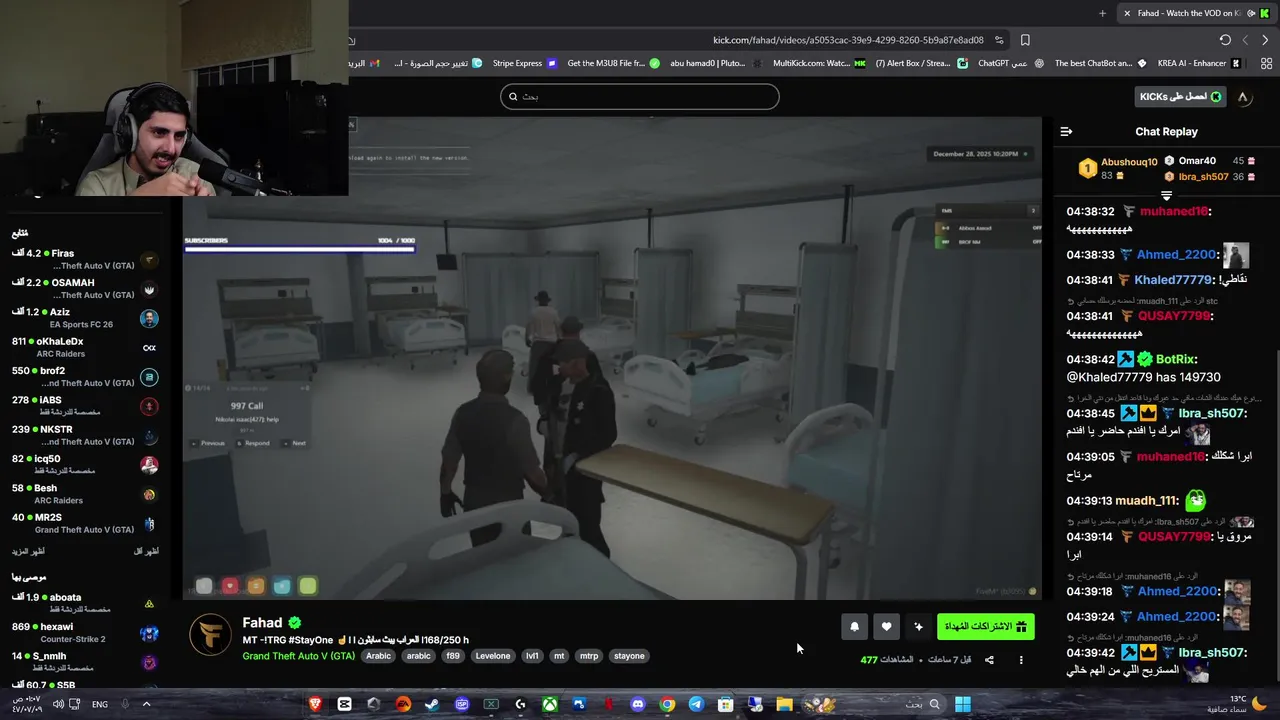Click the taskbar volume icon
The width and height of the screenshot is (1280, 720).
[x=58, y=704]
